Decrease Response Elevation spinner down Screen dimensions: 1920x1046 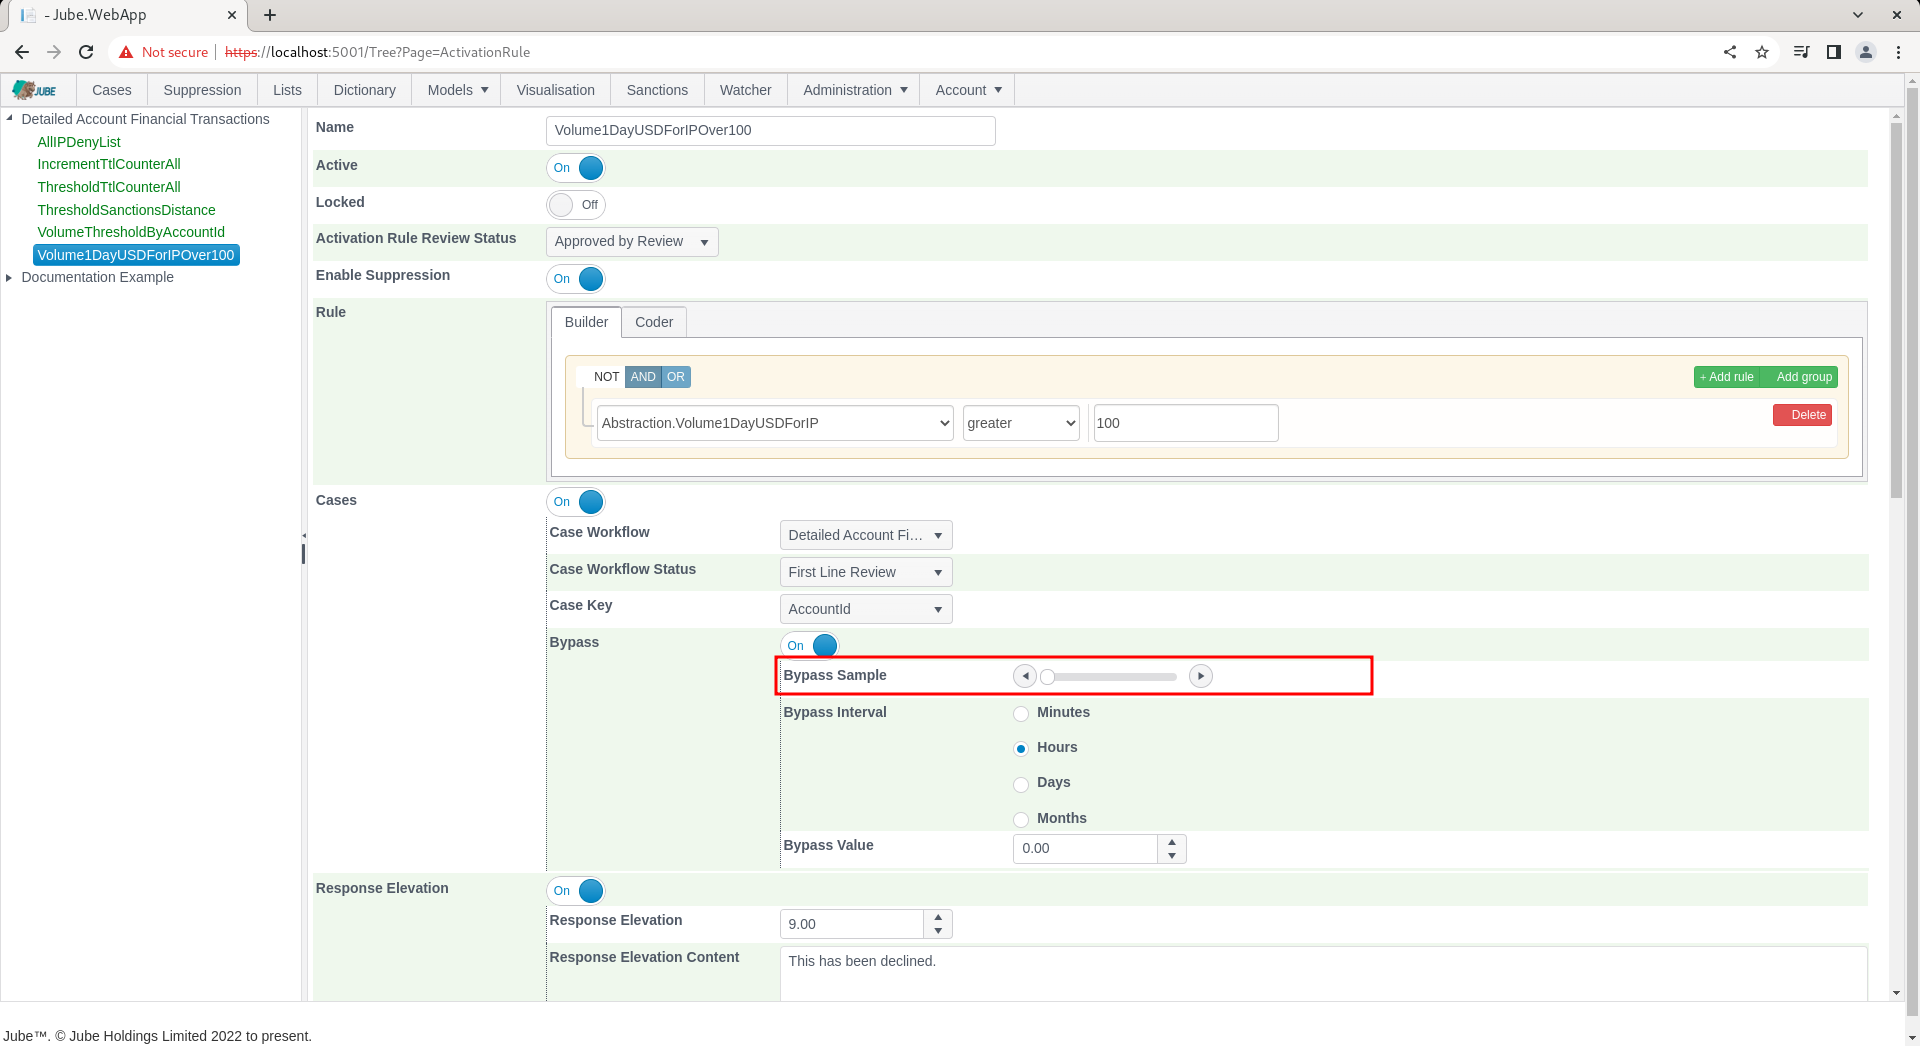click(x=938, y=931)
